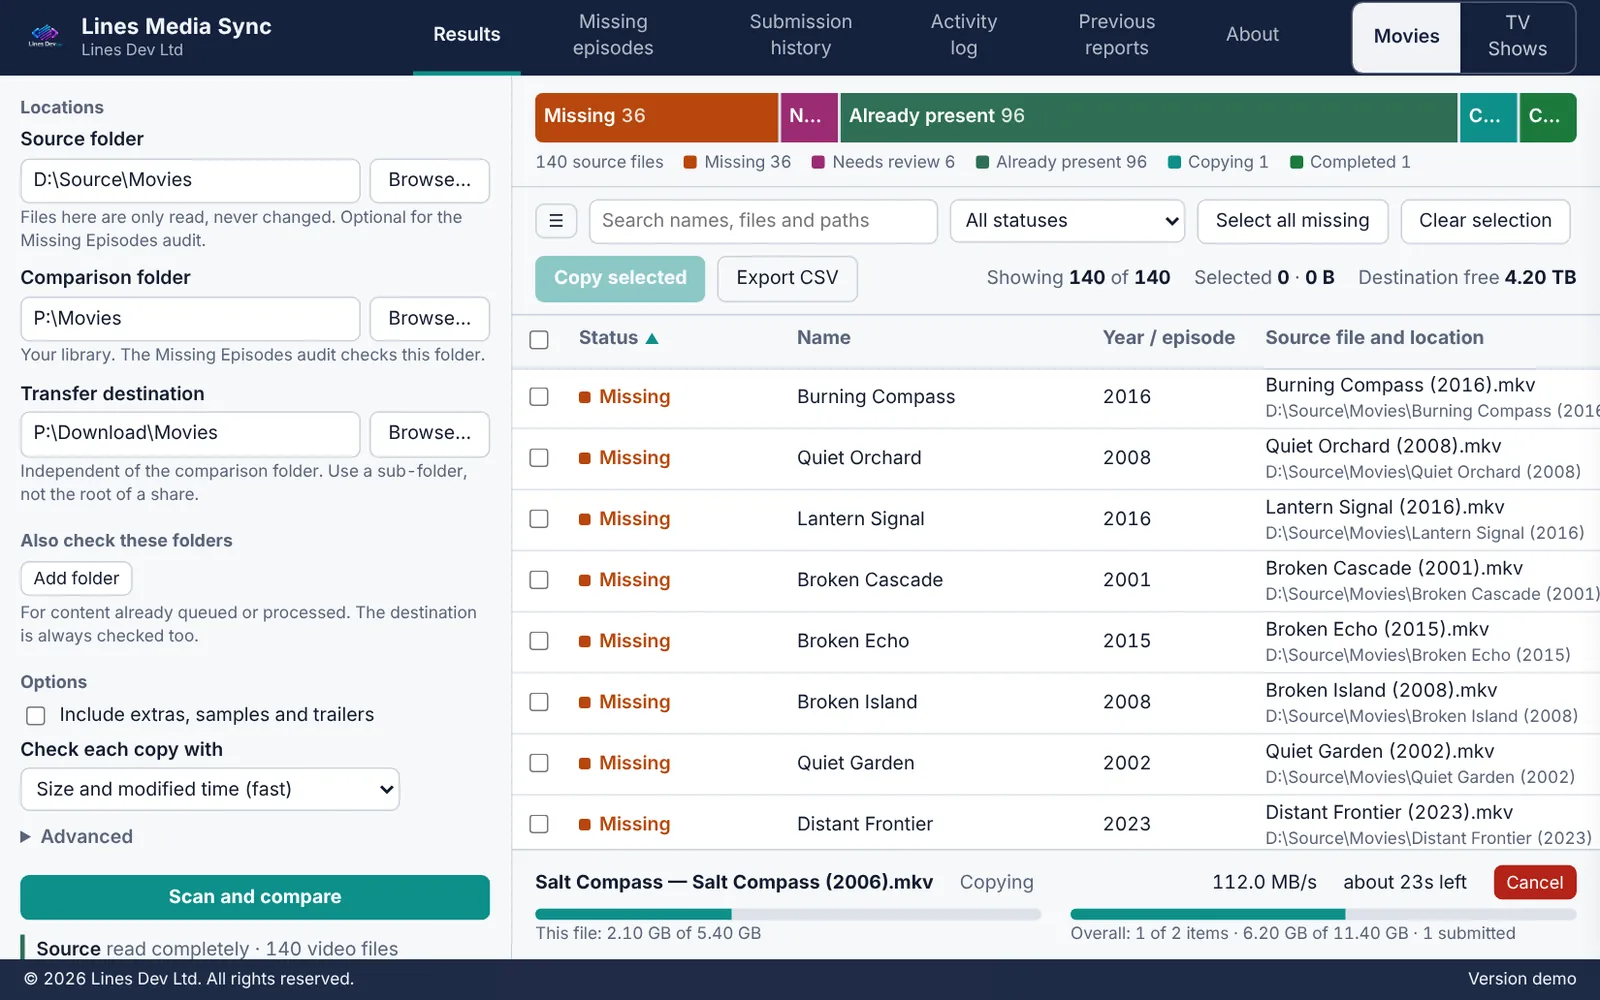Go to the Activity log tab
The image size is (1600, 1000).
(x=964, y=35)
